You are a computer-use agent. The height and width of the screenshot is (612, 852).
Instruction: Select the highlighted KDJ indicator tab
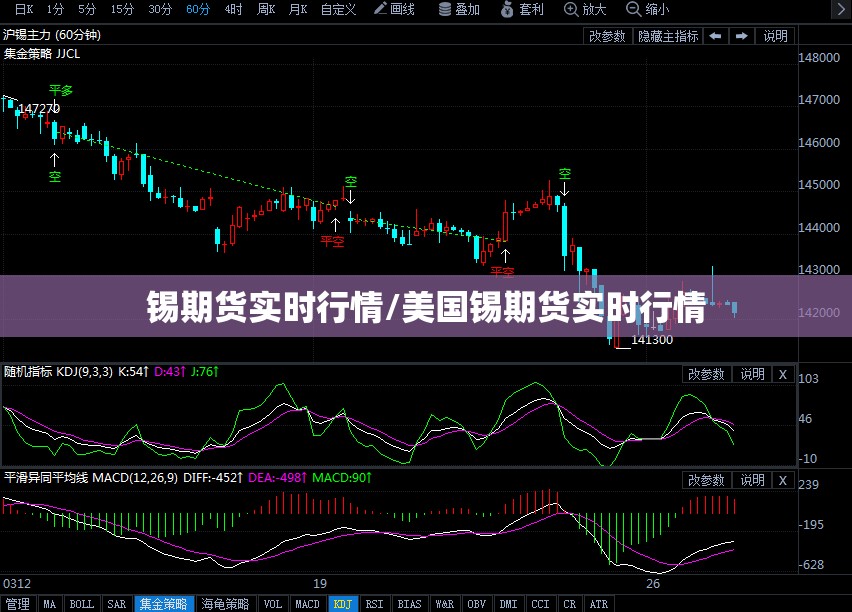pyautogui.click(x=342, y=604)
